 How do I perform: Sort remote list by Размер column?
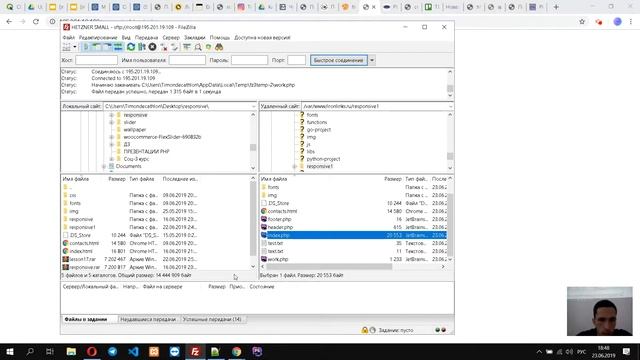(x=393, y=179)
